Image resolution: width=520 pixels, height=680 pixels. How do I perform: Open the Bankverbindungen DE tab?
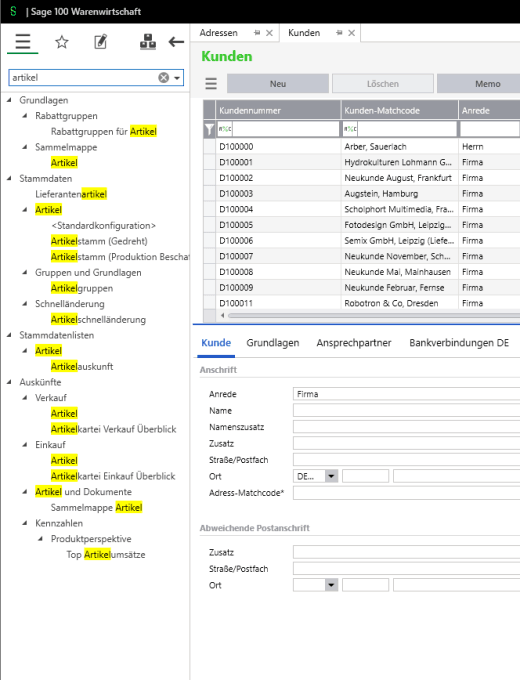(x=459, y=343)
